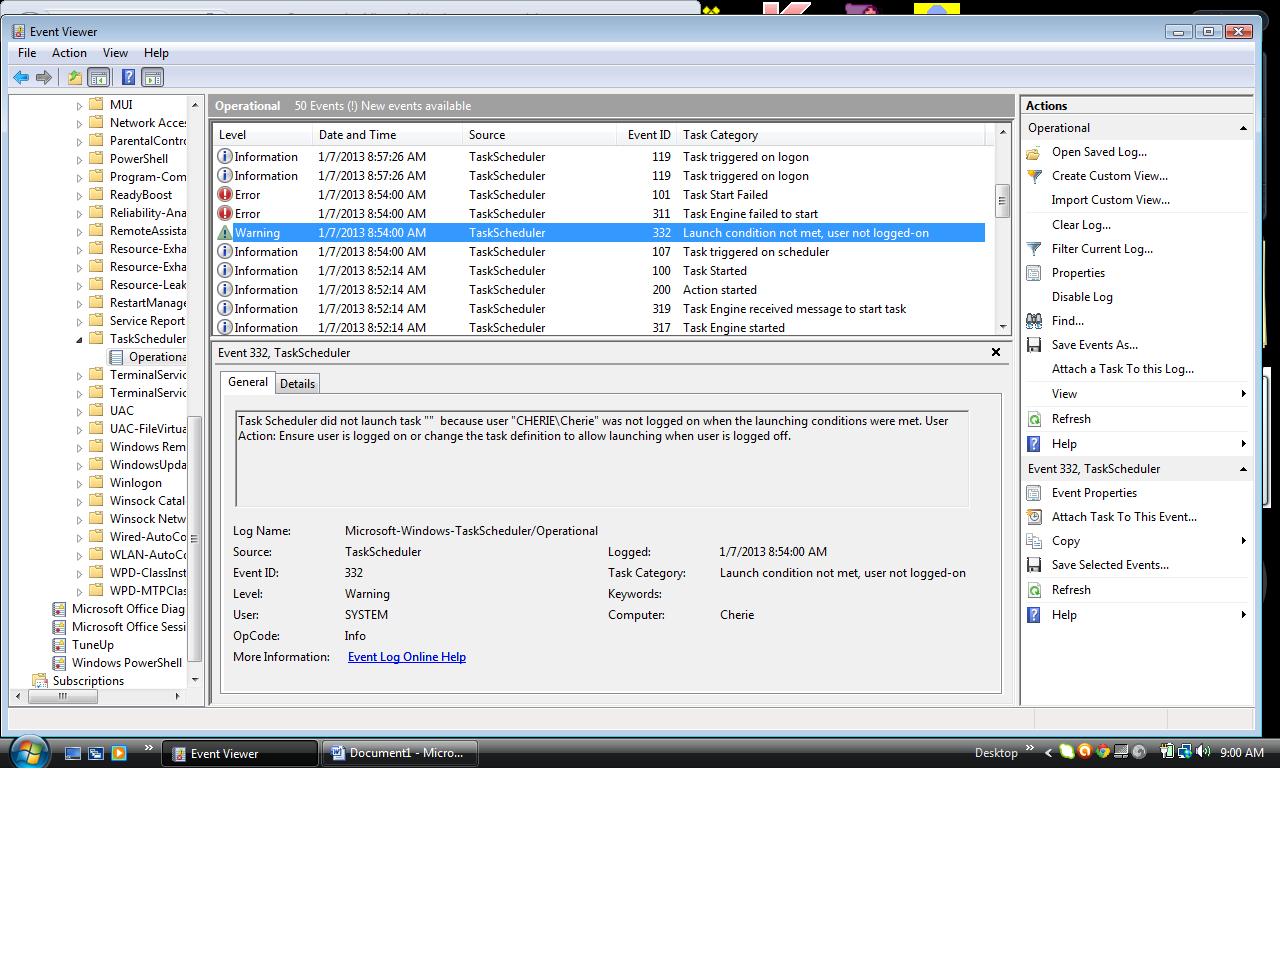
Task: Click the Open Saved Log icon
Action: [1034, 152]
